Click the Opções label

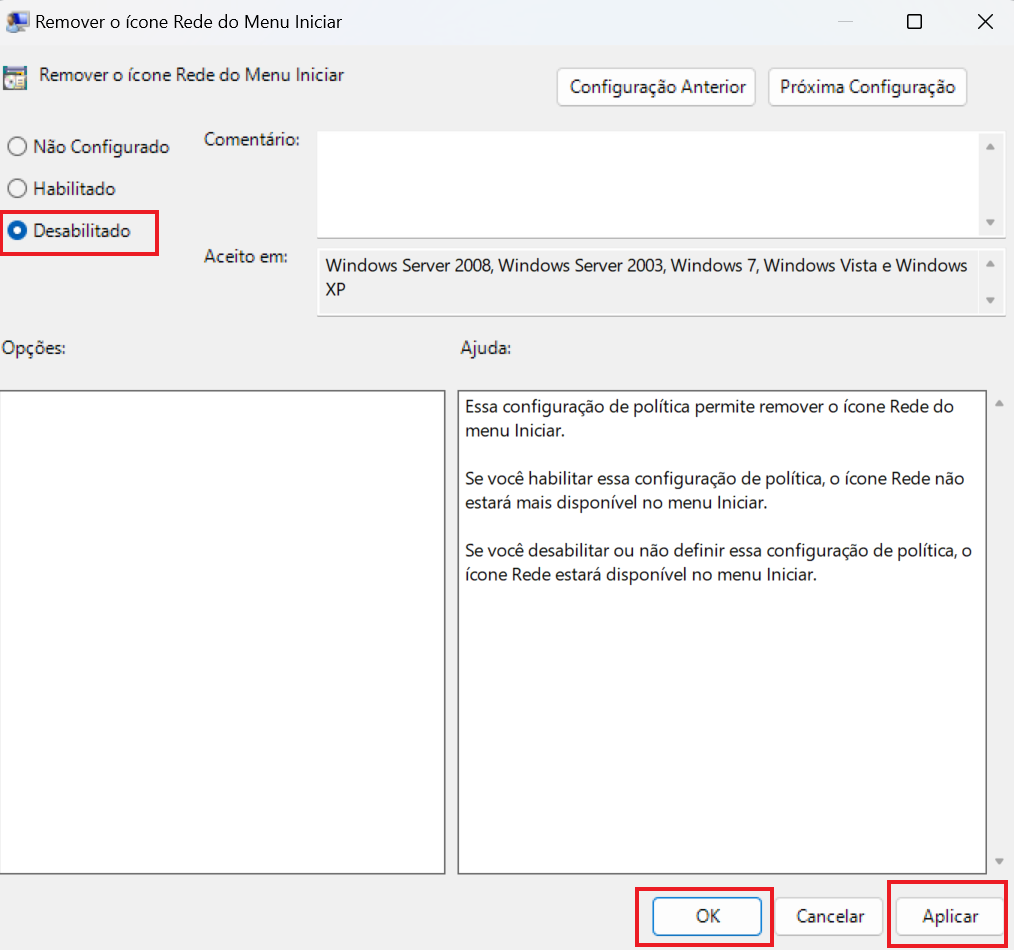(34, 349)
